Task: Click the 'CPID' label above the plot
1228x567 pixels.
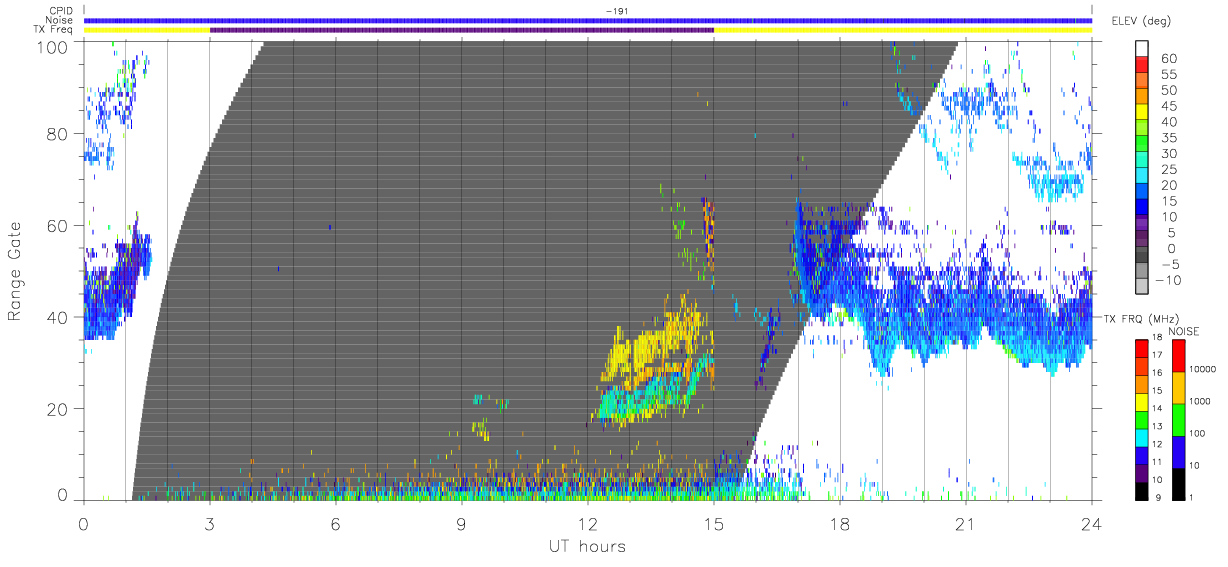Action: [x=62, y=11]
